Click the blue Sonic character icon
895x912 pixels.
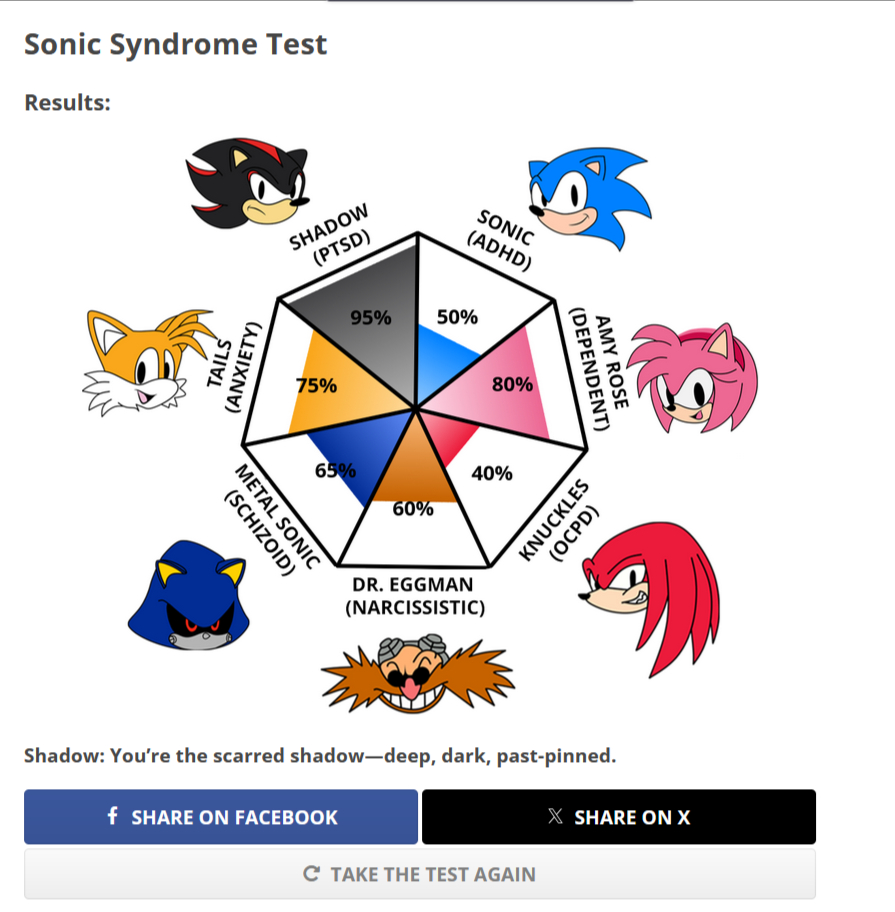click(x=588, y=196)
